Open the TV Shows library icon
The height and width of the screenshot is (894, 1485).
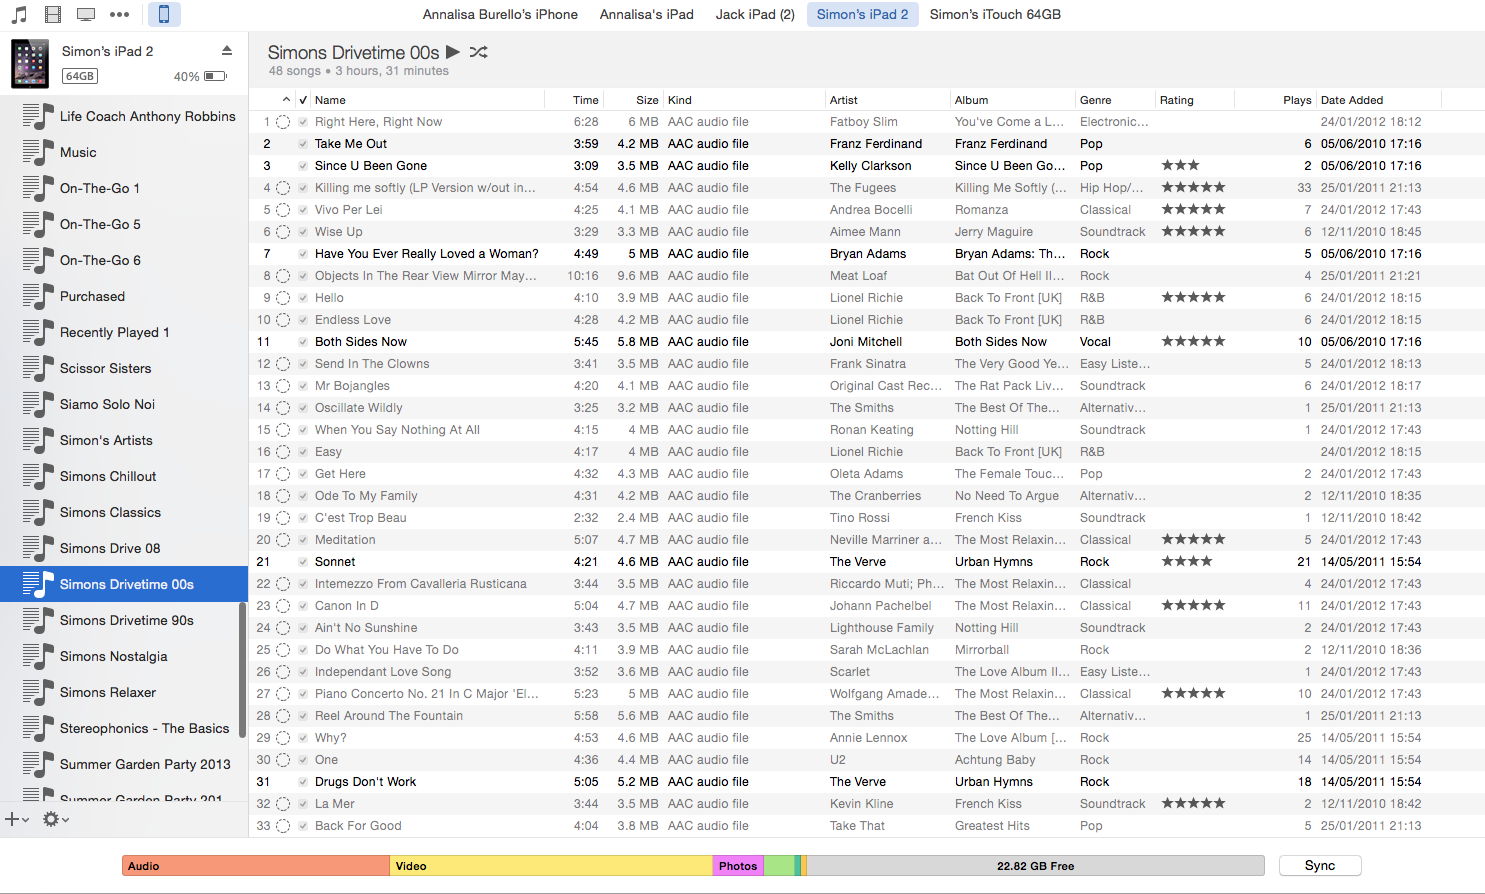tap(86, 15)
